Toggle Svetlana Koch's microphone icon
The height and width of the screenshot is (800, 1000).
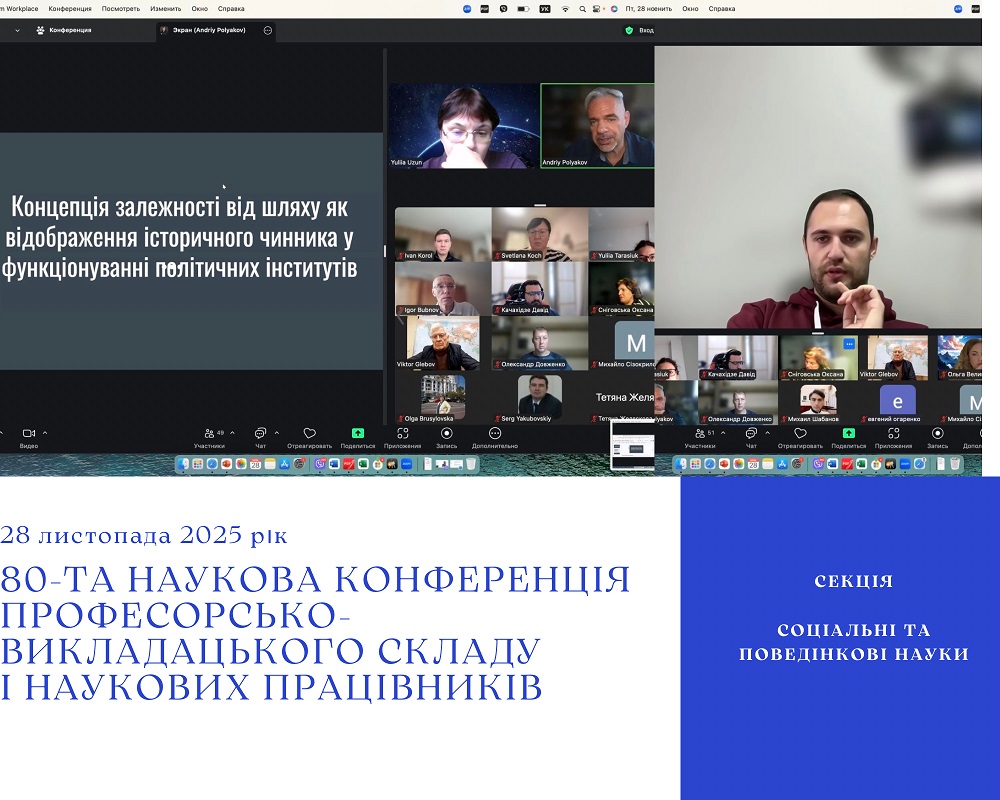pyautogui.click(x=496, y=255)
